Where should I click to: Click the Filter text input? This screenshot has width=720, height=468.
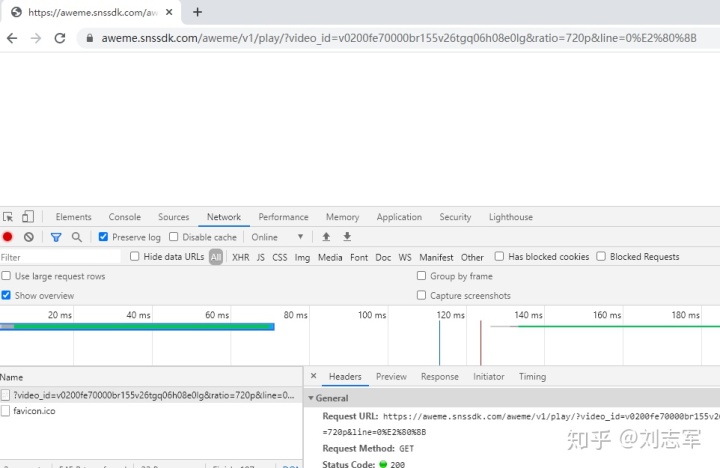pyautogui.click(x=60, y=257)
